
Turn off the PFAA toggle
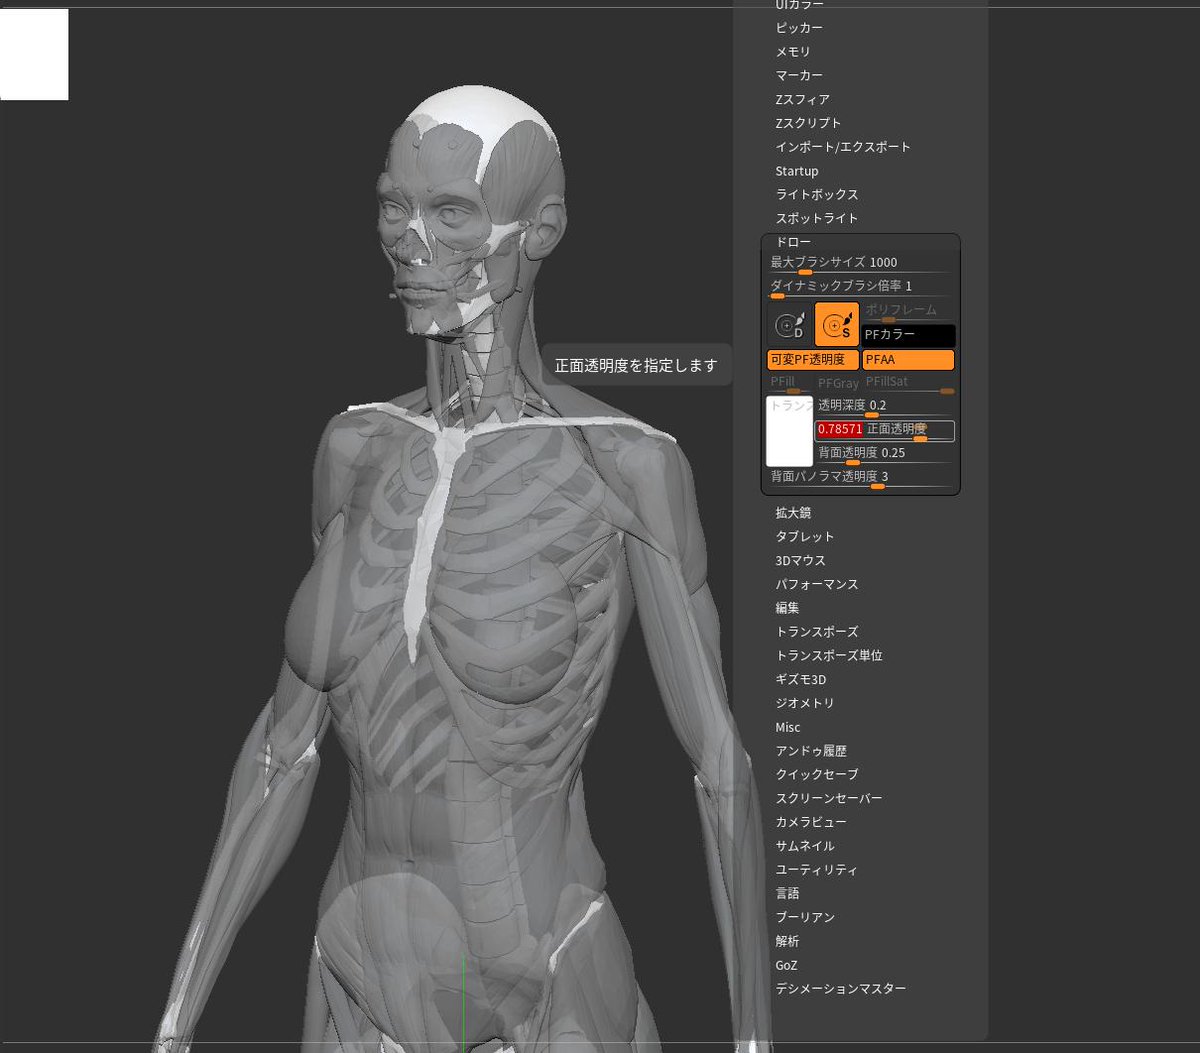click(x=907, y=359)
